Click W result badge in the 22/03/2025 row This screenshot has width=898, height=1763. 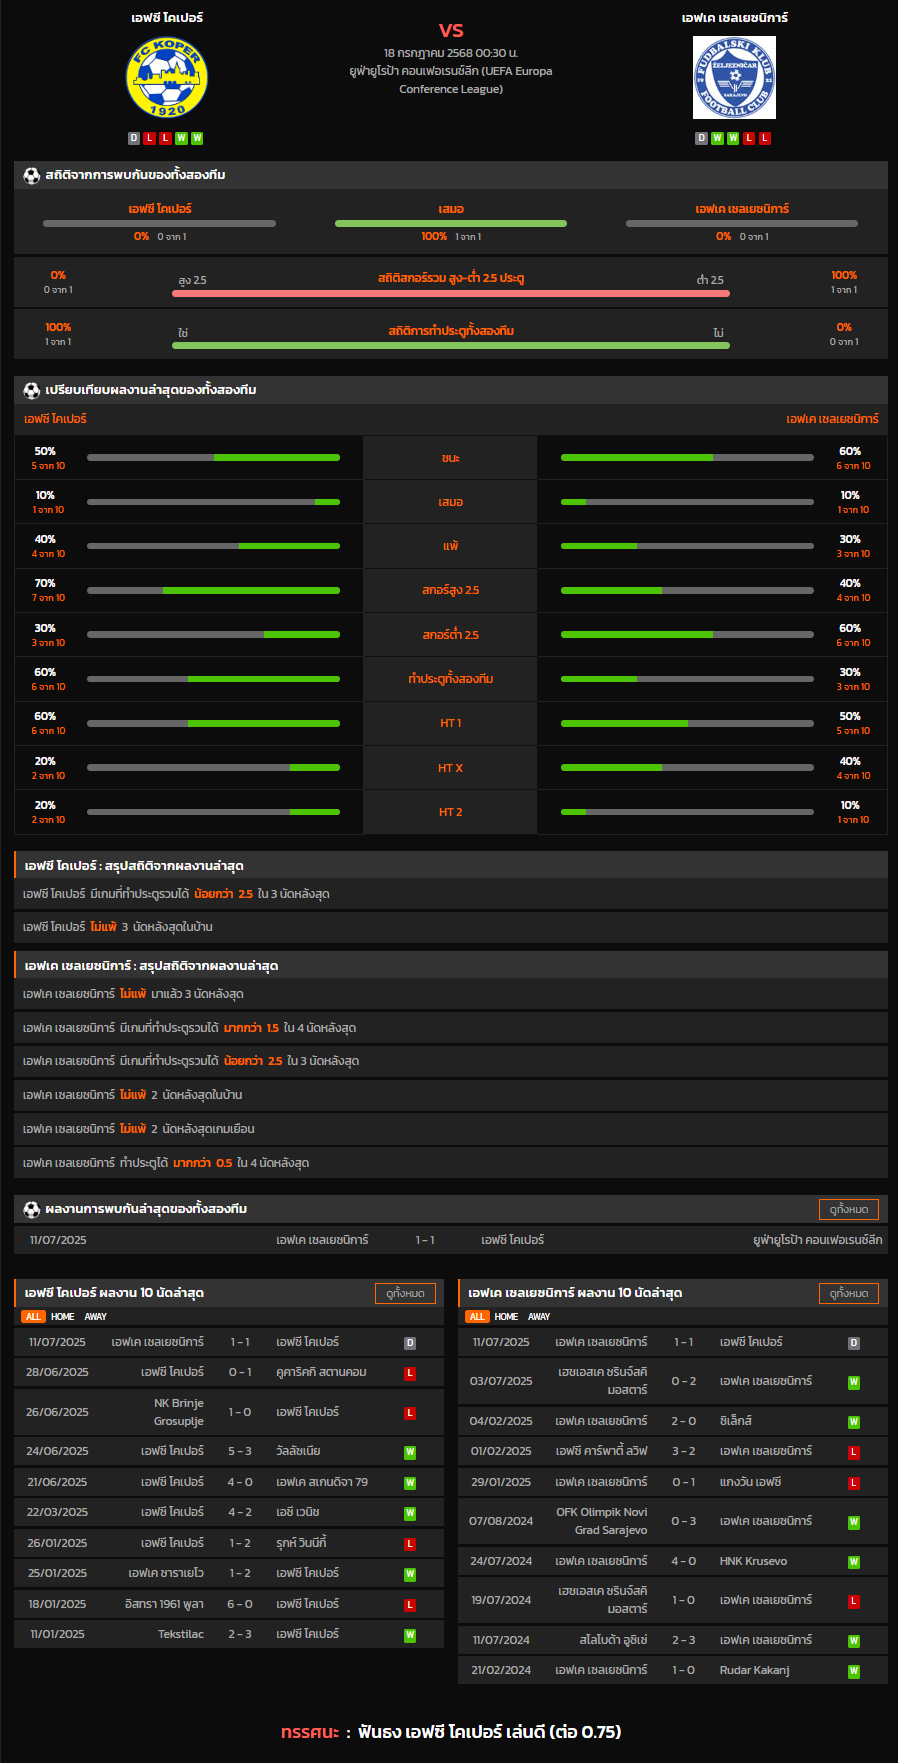coord(410,1513)
